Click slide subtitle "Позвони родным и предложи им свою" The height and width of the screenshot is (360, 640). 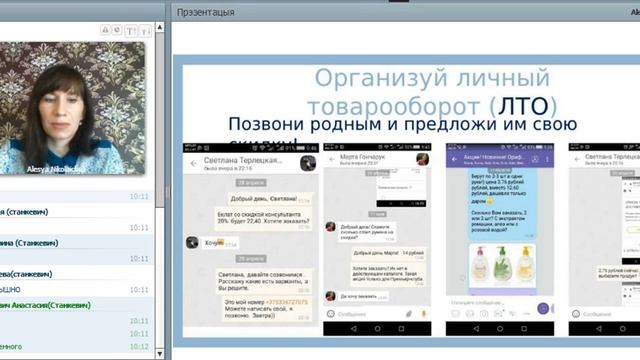(402, 124)
